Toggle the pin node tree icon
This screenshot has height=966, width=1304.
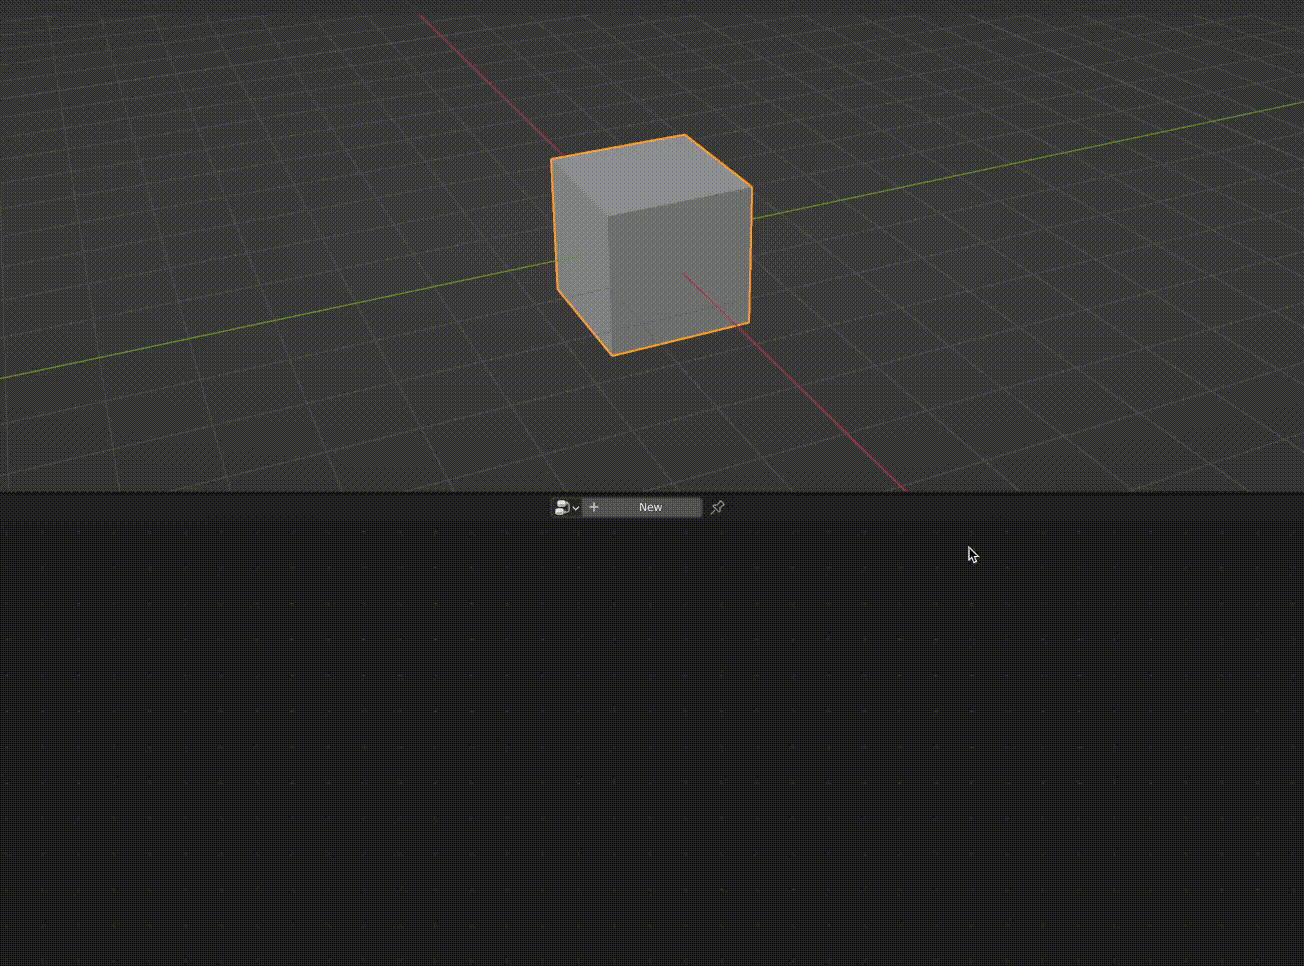[x=717, y=508]
